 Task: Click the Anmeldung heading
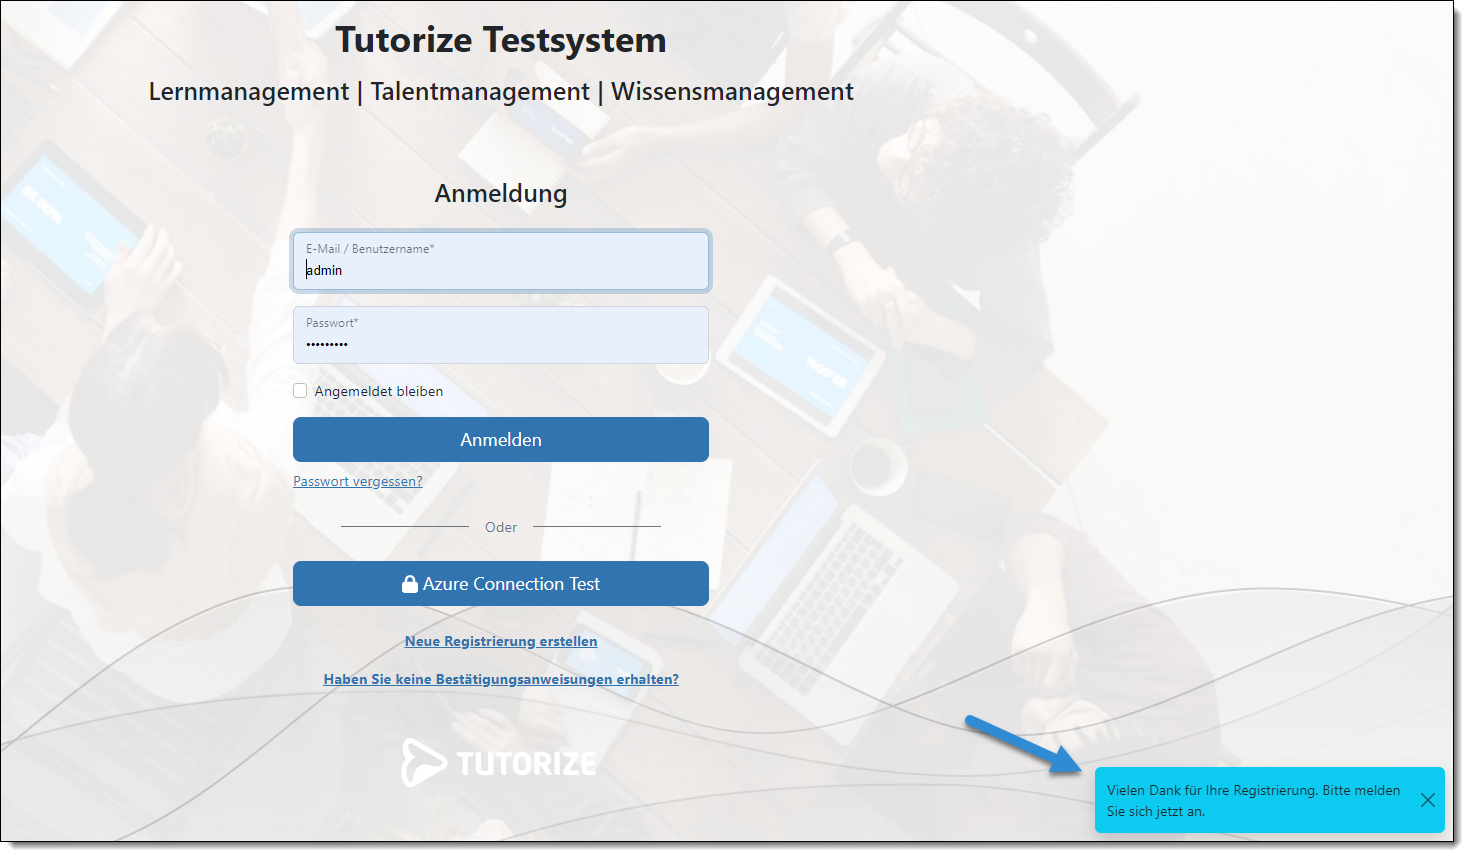(500, 193)
